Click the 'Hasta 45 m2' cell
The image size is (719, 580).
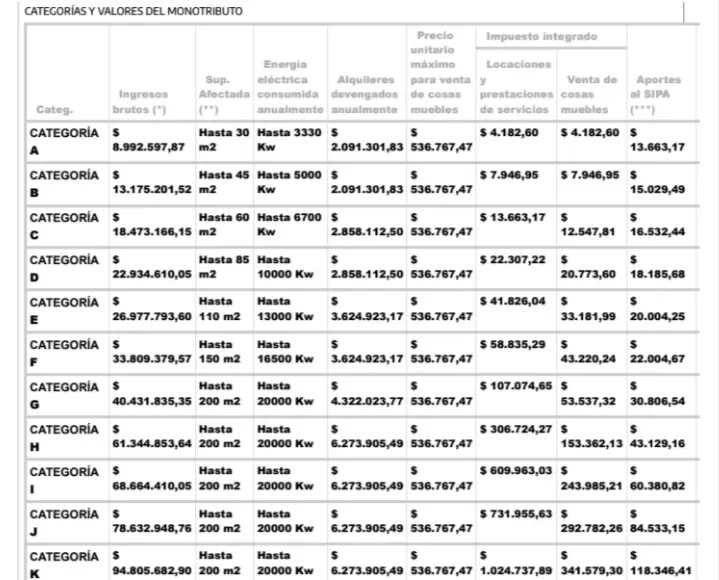tap(224, 182)
